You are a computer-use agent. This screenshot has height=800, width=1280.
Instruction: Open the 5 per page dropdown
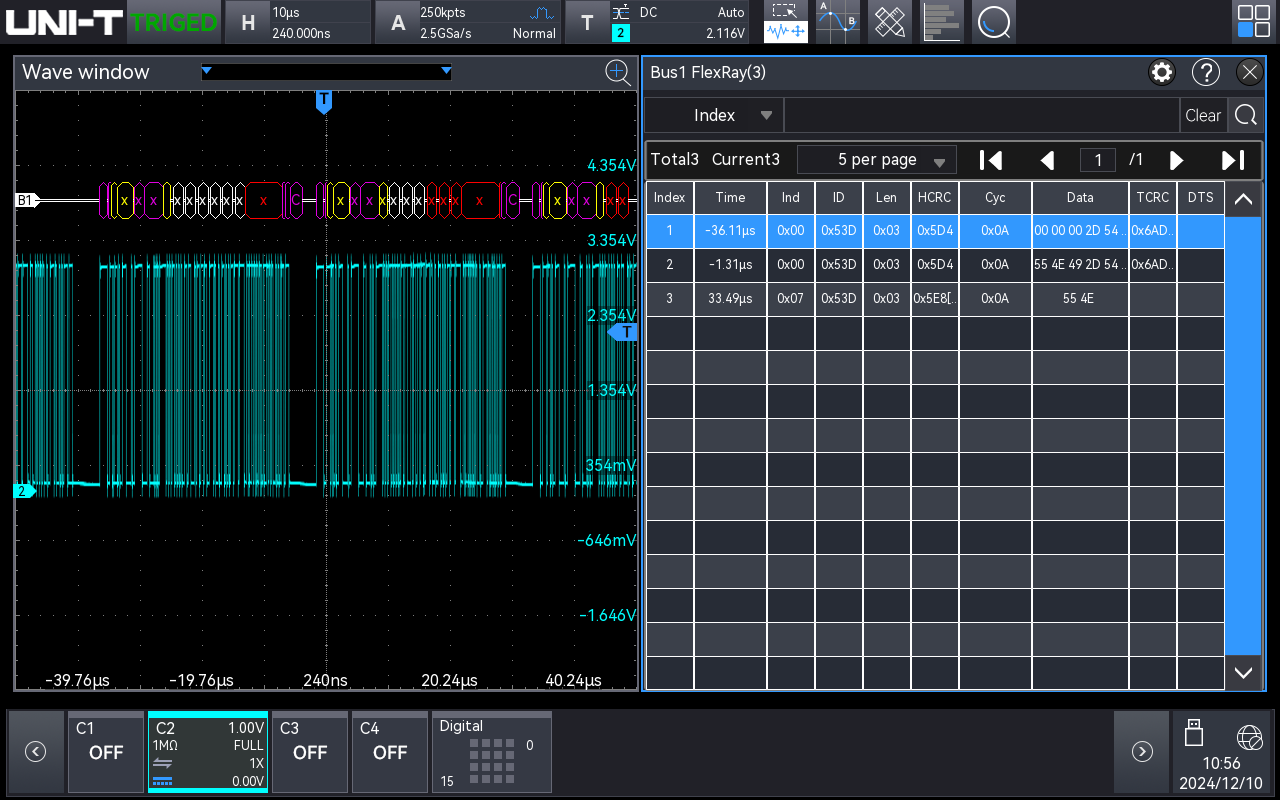(877, 160)
